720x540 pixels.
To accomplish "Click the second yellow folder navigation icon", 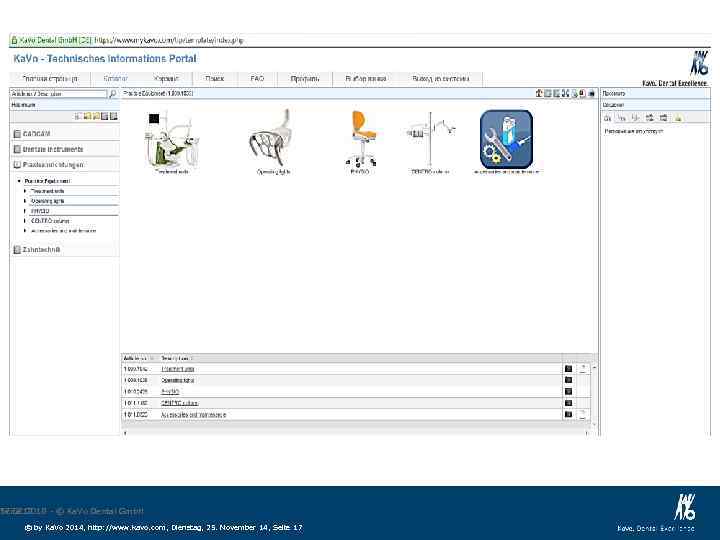I will [x=96, y=117].
